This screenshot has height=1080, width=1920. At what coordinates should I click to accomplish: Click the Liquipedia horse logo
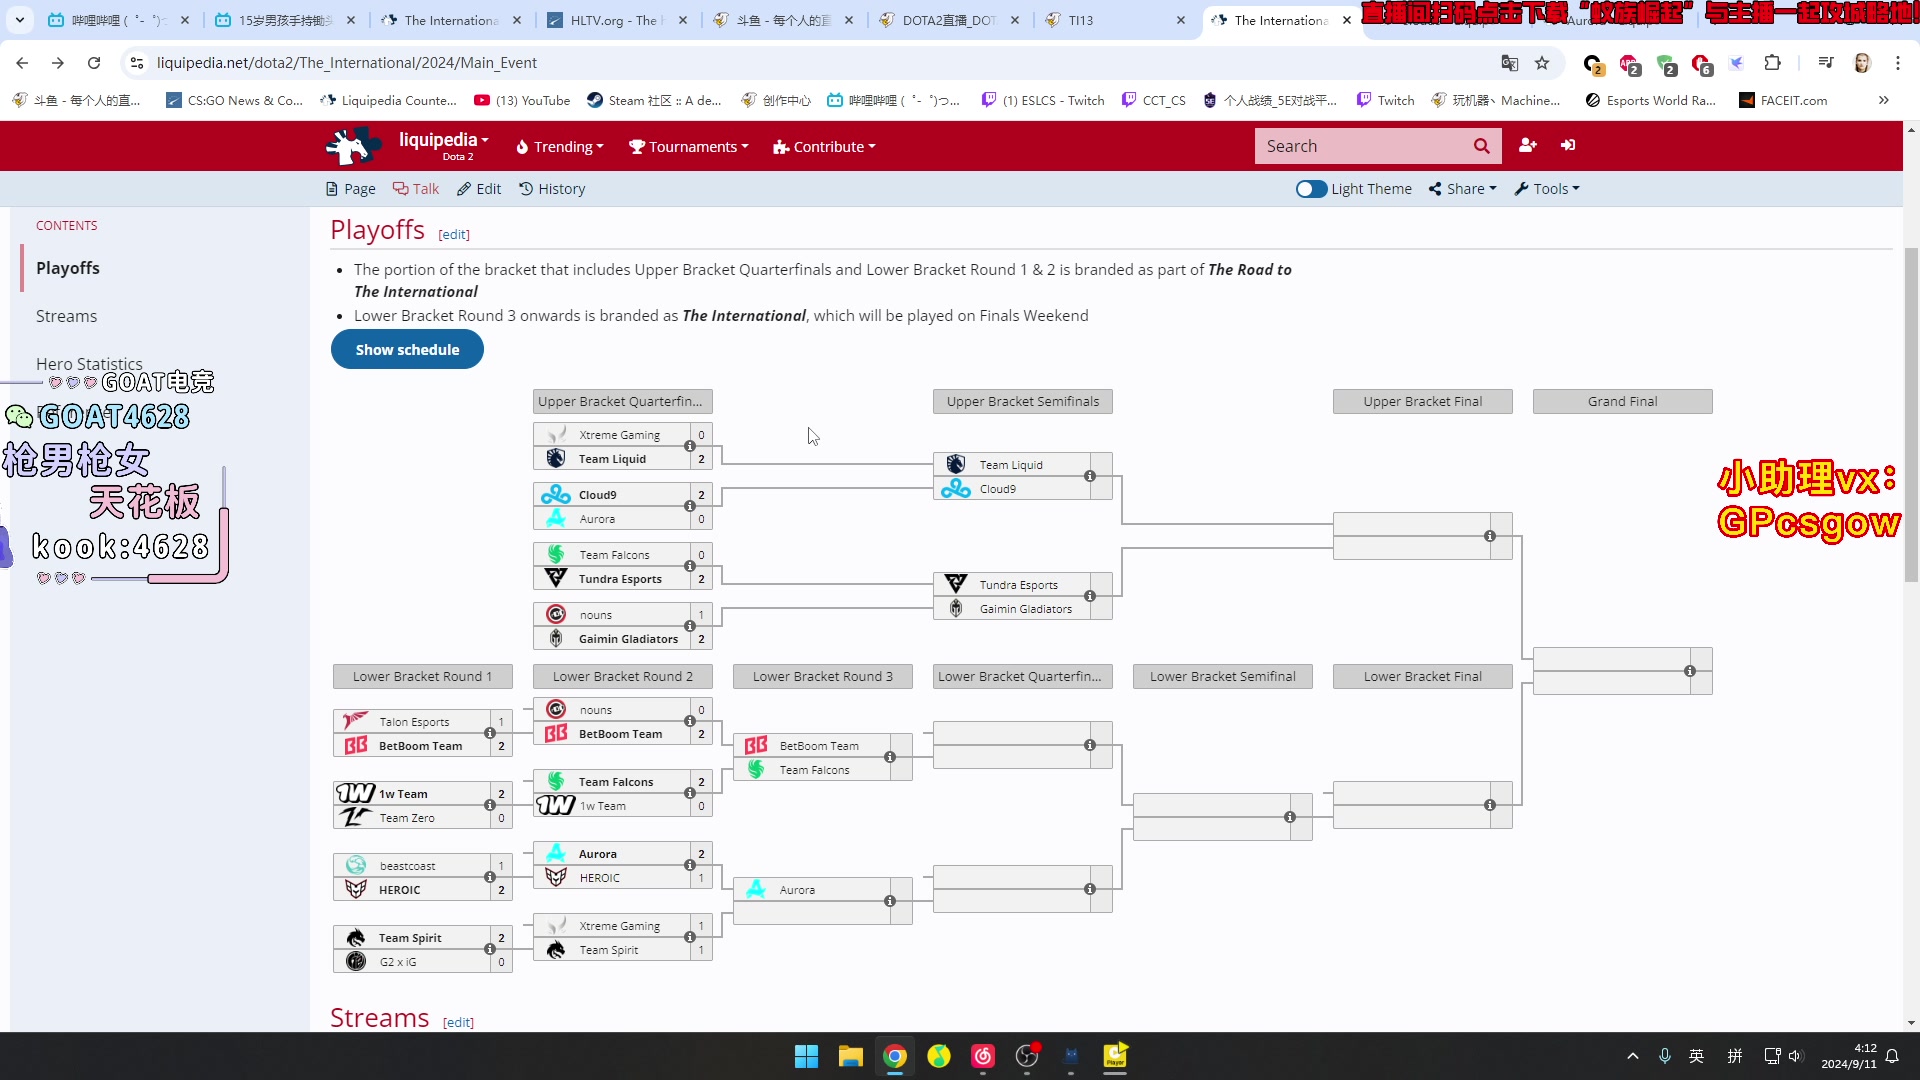click(352, 146)
